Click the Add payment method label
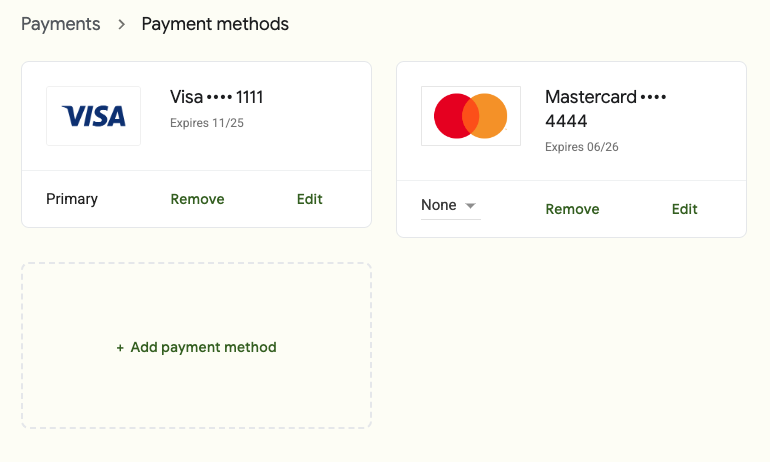The height and width of the screenshot is (462, 770). [x=203, y=348]
